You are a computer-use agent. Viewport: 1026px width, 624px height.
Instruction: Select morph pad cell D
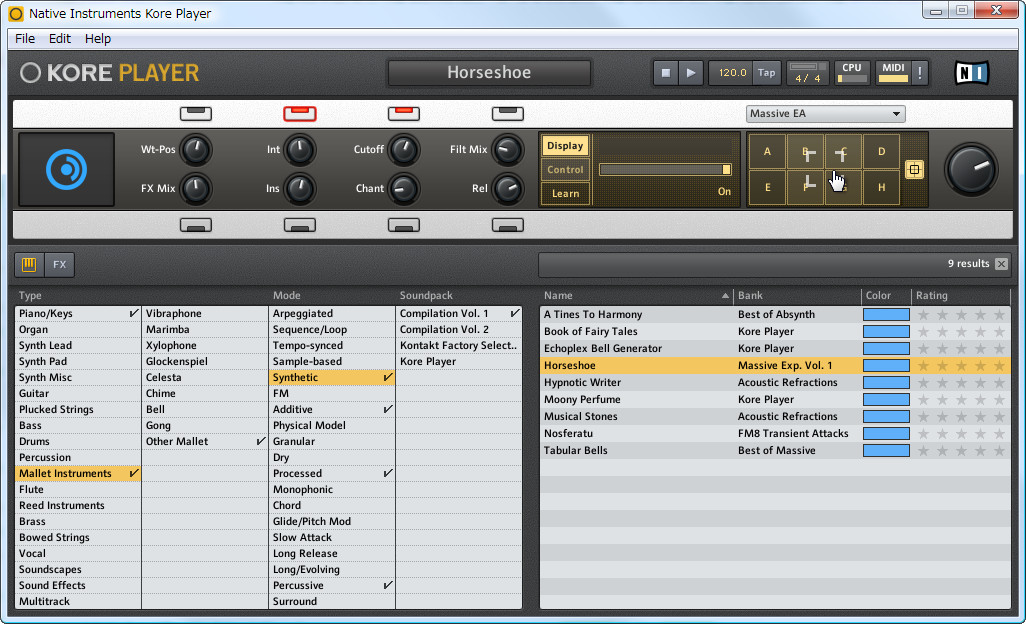[x=881, y=152]
